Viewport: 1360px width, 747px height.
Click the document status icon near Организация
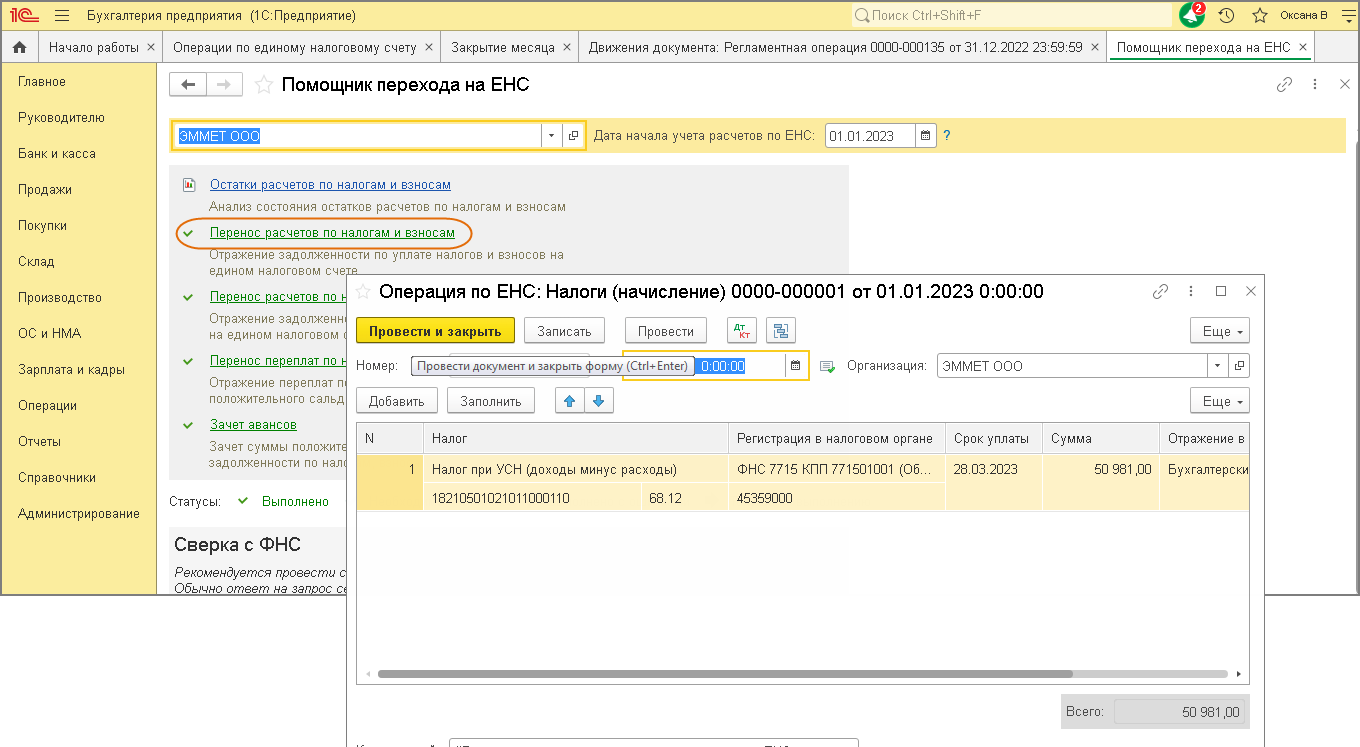(827, 367)
